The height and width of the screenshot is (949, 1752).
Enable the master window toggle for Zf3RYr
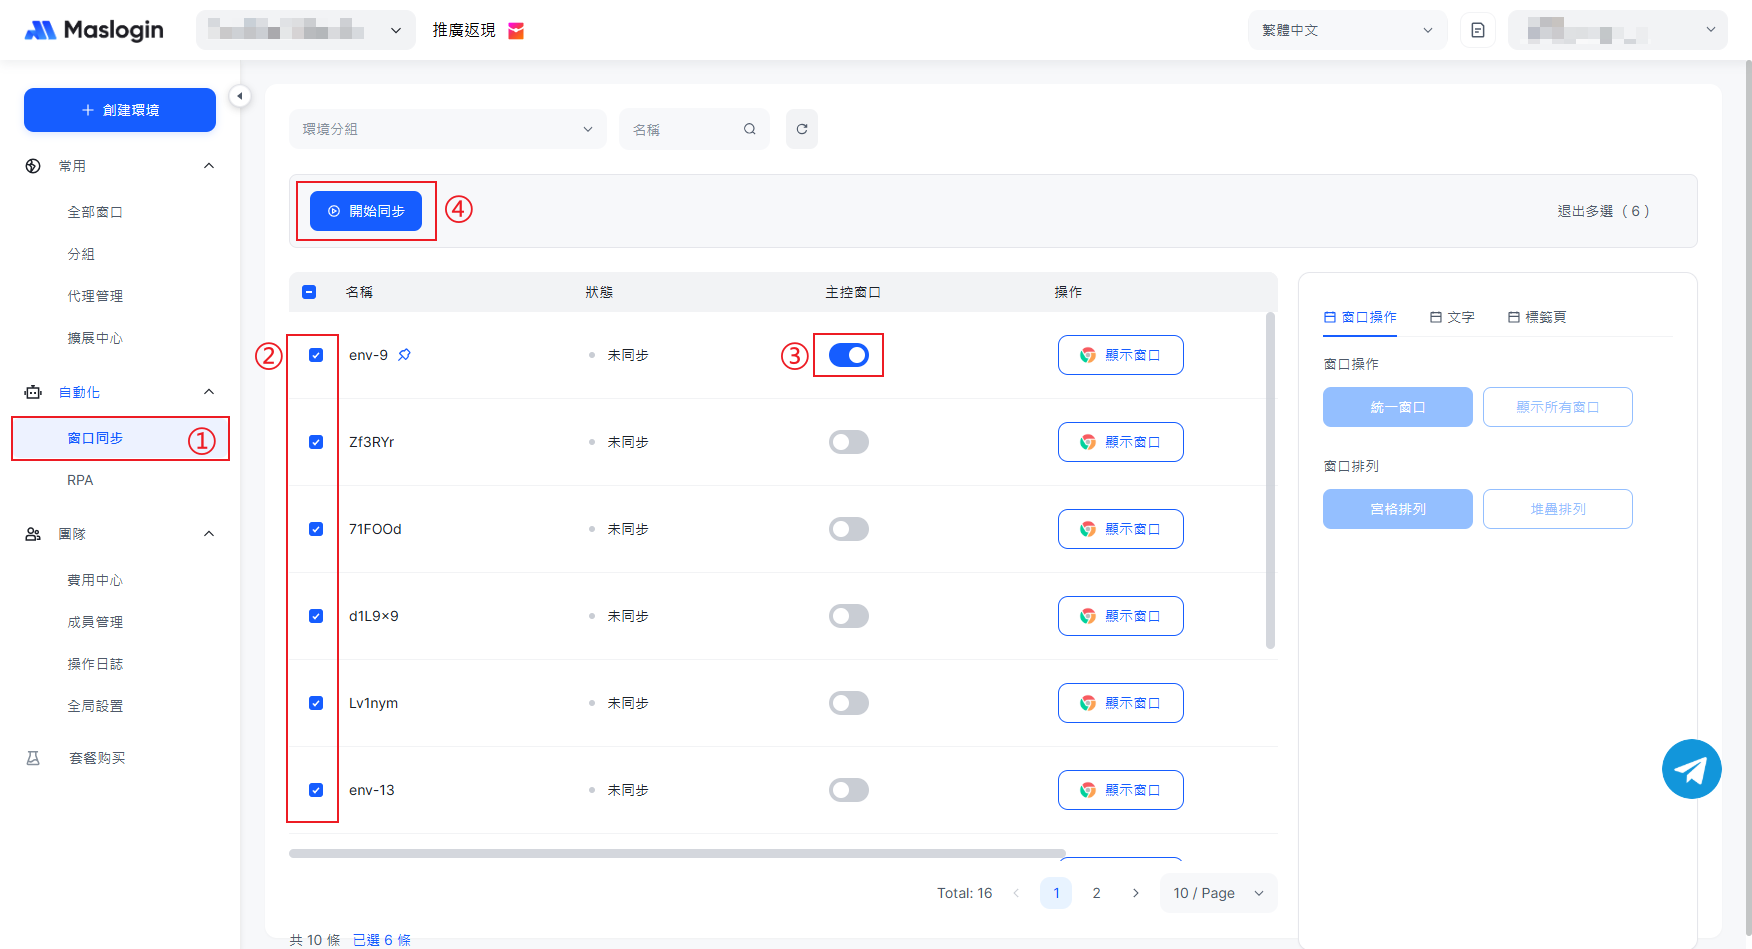(848, 442)
